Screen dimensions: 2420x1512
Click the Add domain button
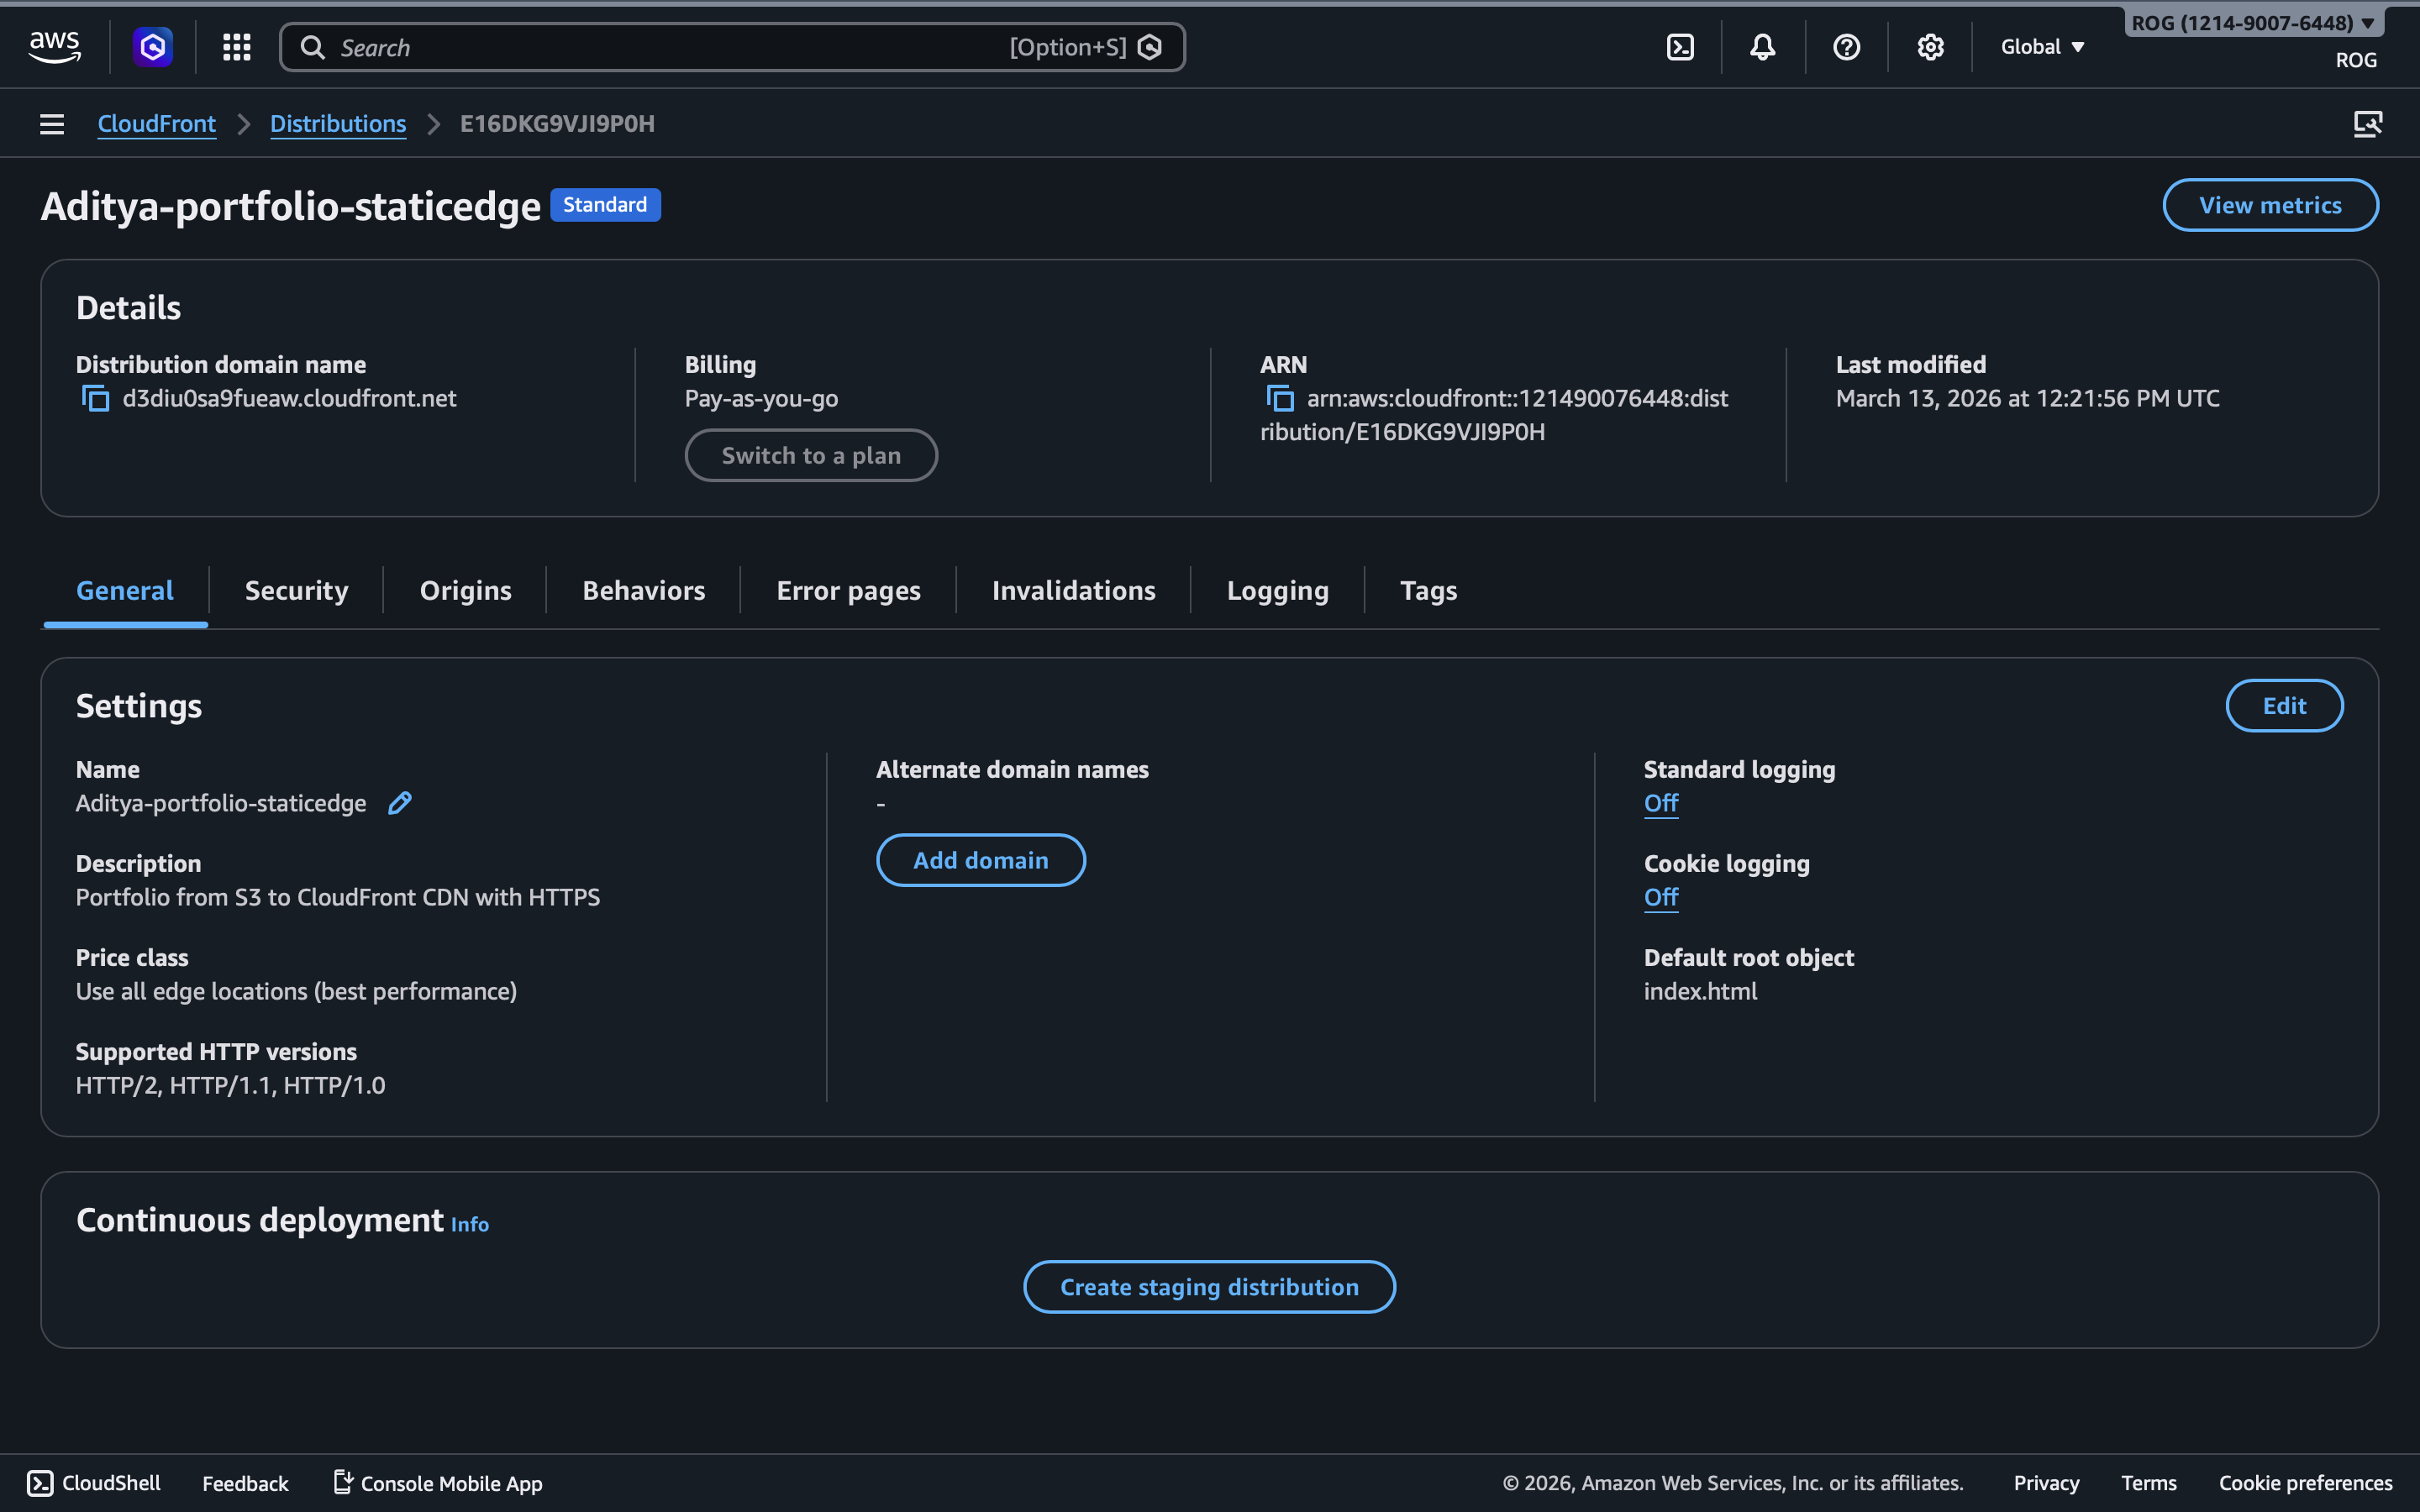(x=980, y=860)
